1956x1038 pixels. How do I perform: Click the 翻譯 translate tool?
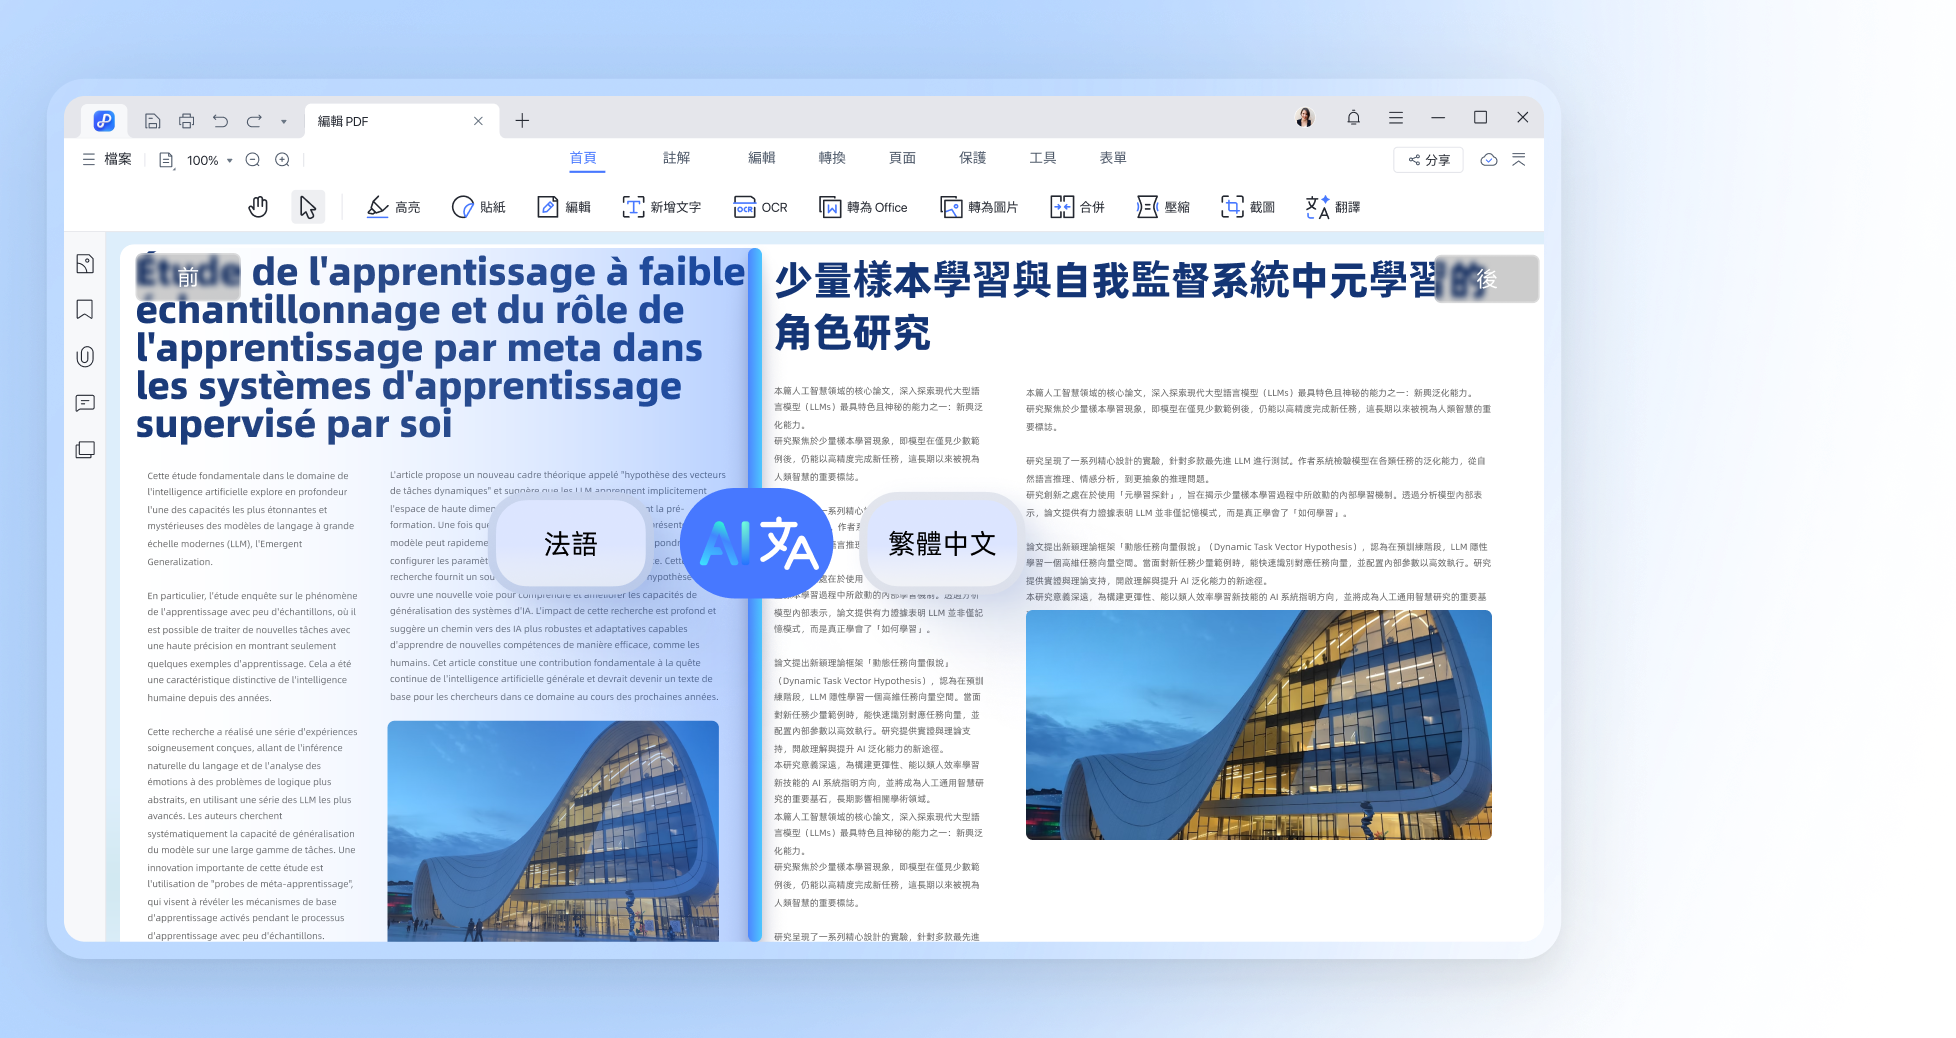tap(1333, 207)
